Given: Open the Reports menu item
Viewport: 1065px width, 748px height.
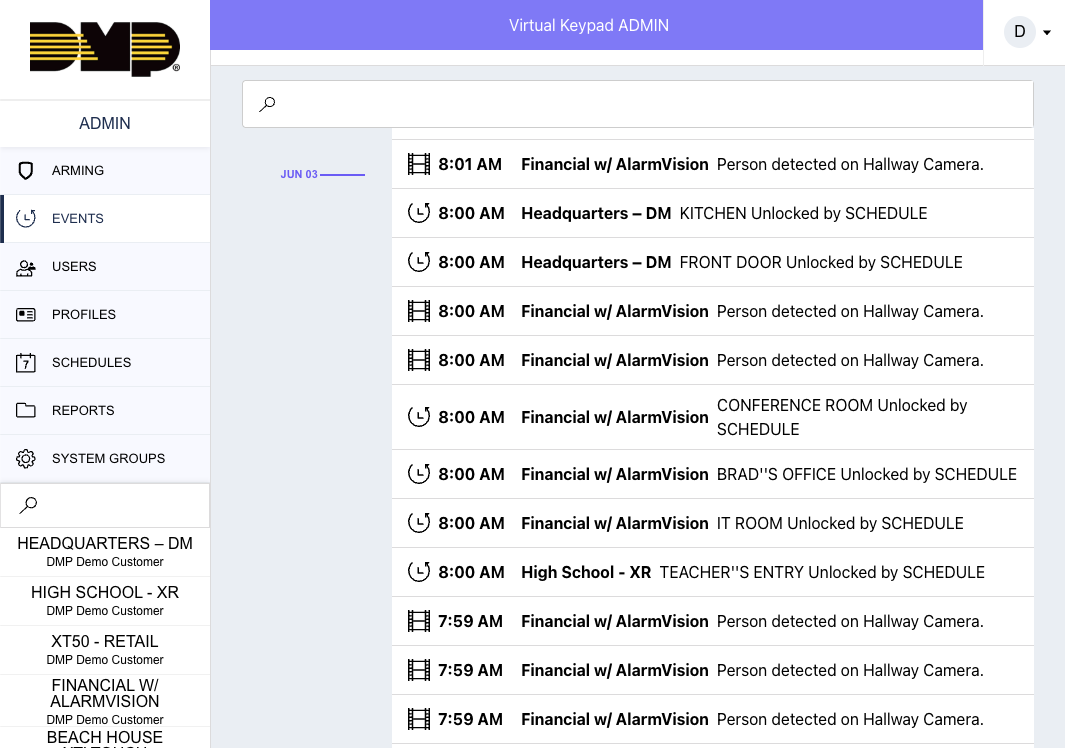Looking at the screenshot, I should (105, 410).
